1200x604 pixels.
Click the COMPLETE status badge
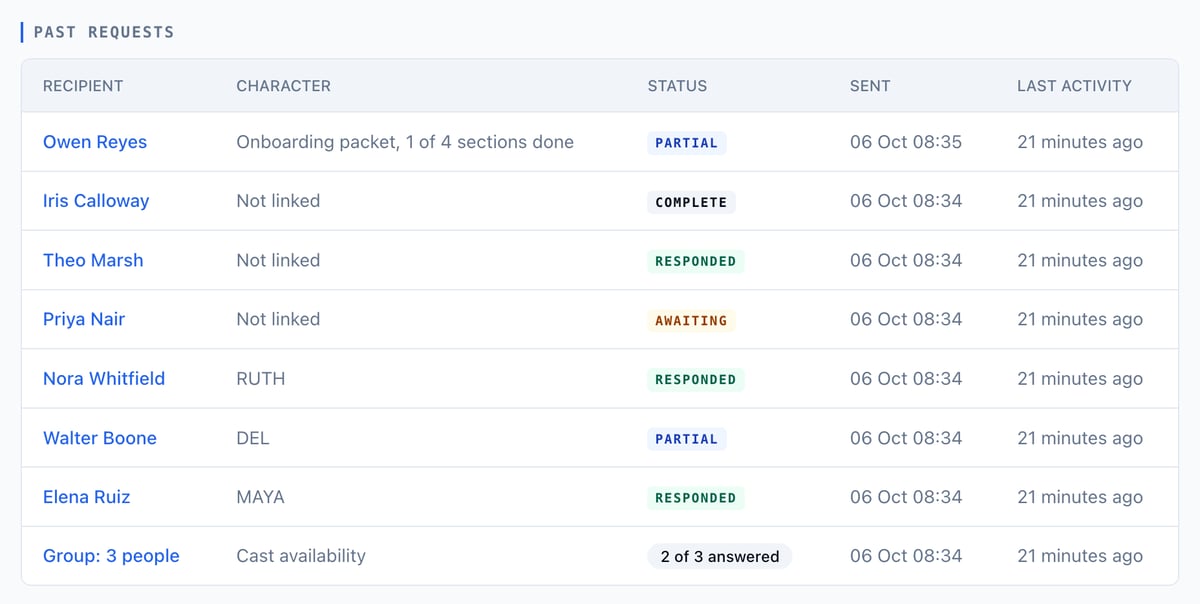pos(691,202)
